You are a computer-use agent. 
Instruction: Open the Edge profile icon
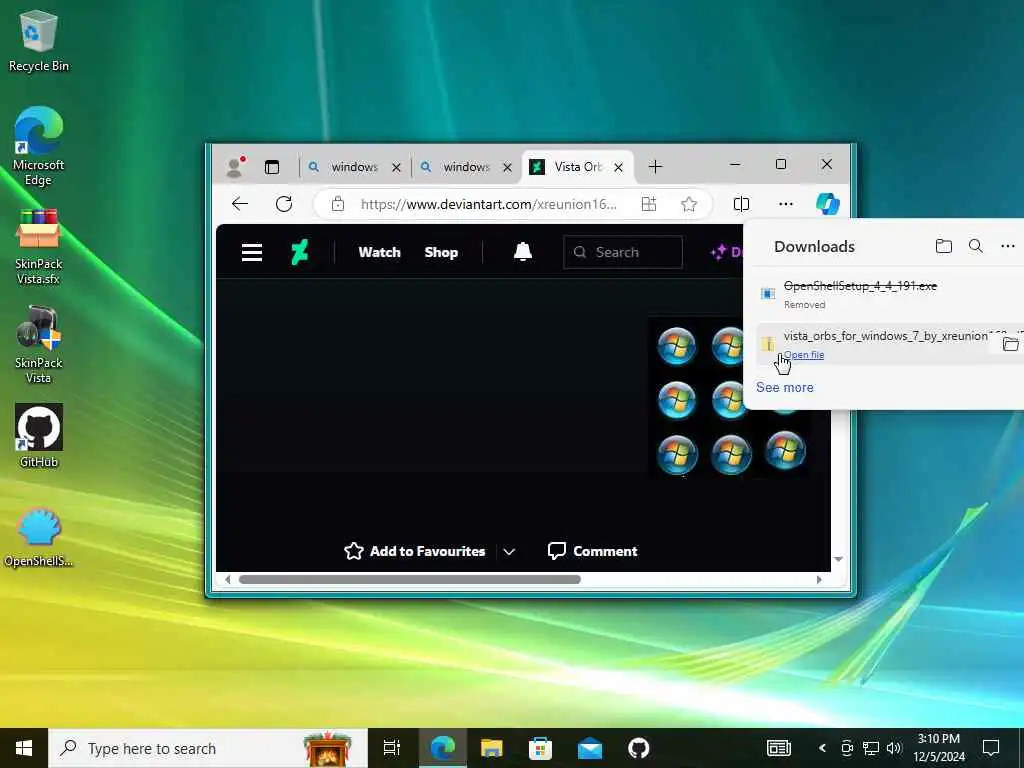tap(234, 167)
